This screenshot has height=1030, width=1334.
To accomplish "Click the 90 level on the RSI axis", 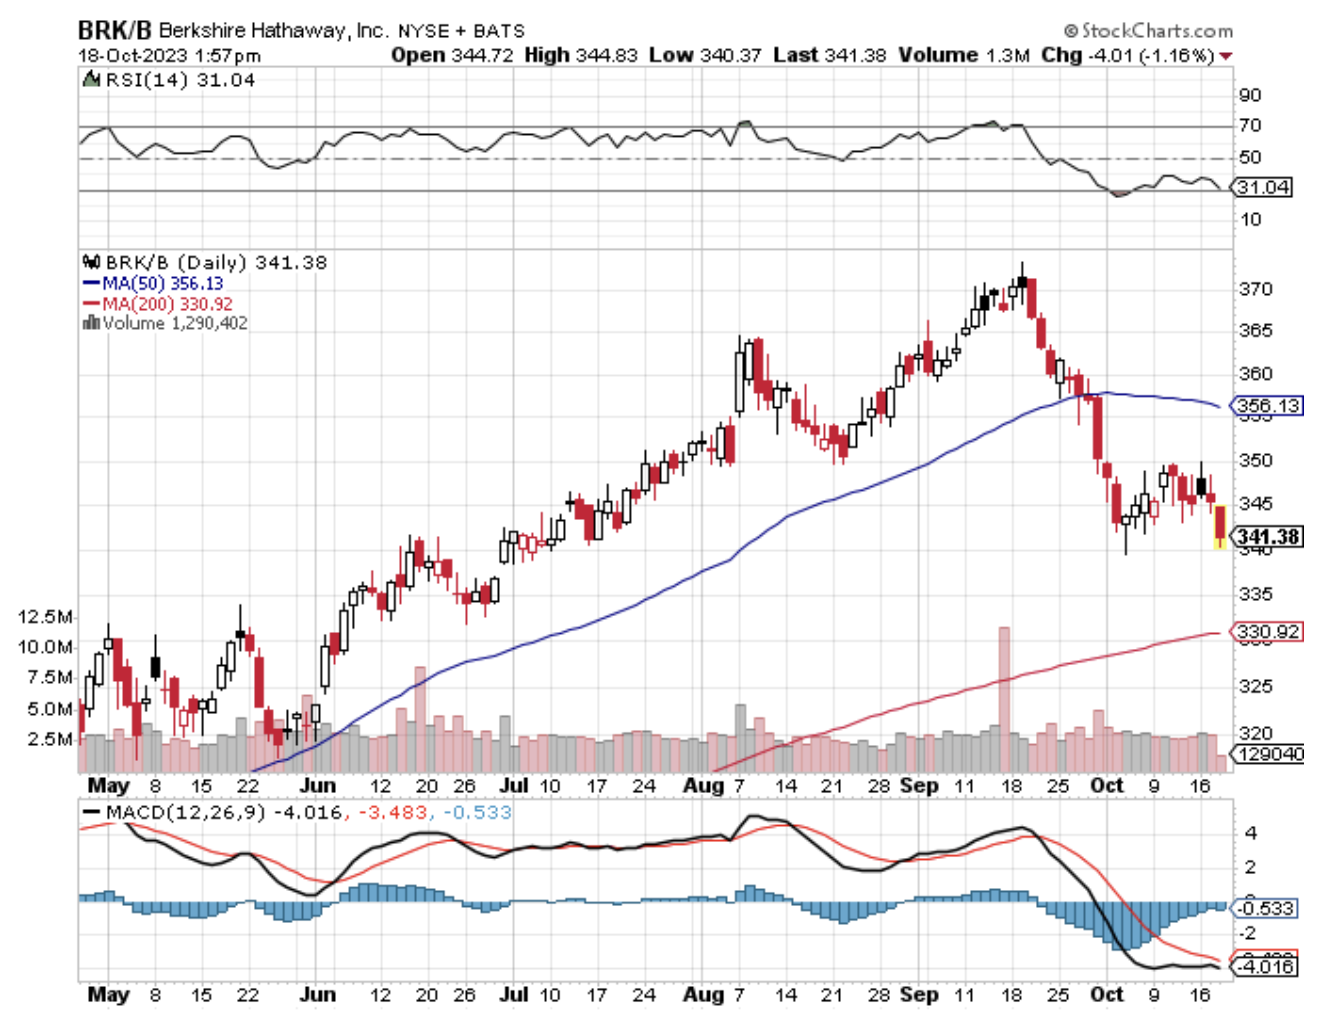I will [x=1250, y=96].
